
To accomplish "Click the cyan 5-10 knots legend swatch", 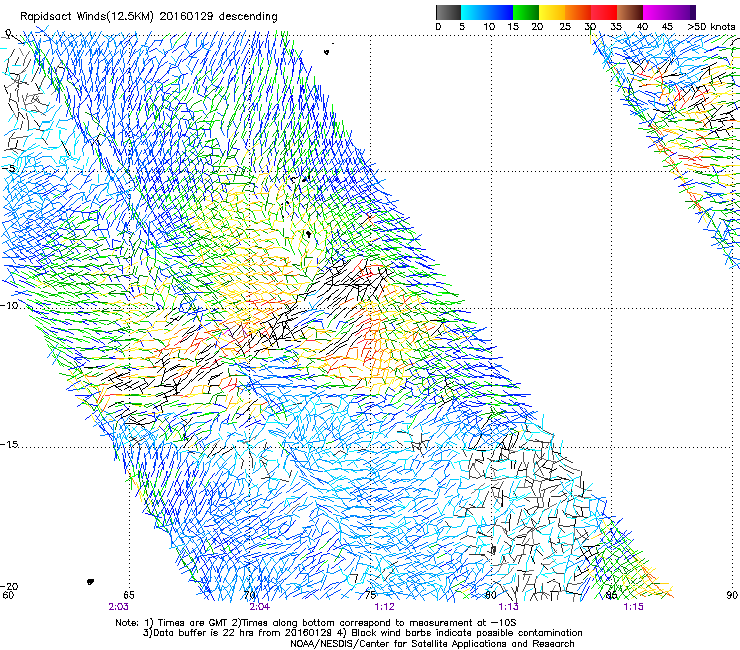I will pyautogui.click(x=474, y=12).
